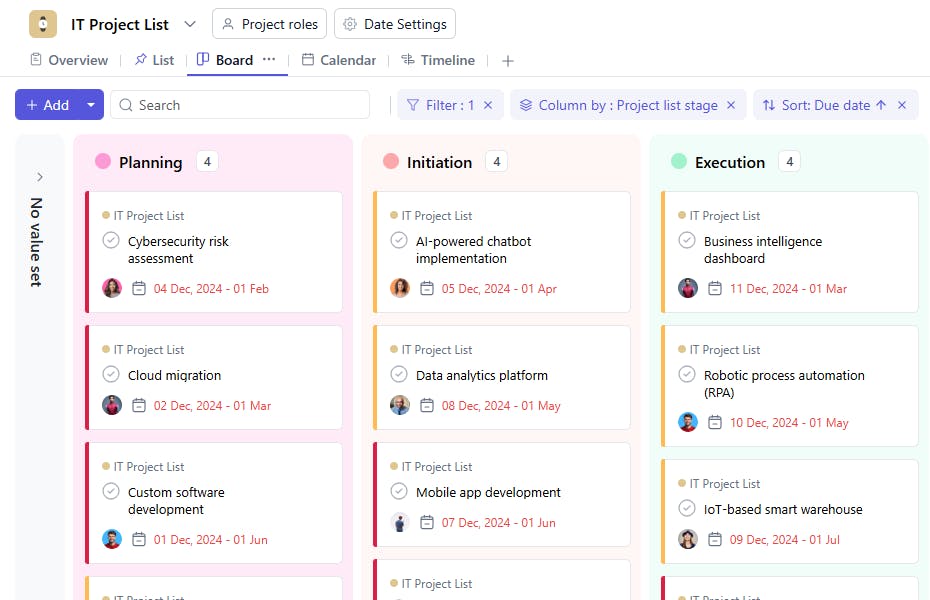Screen dimensions: 930x600
Task: Open Date Settings
Action: pos(395,24)
